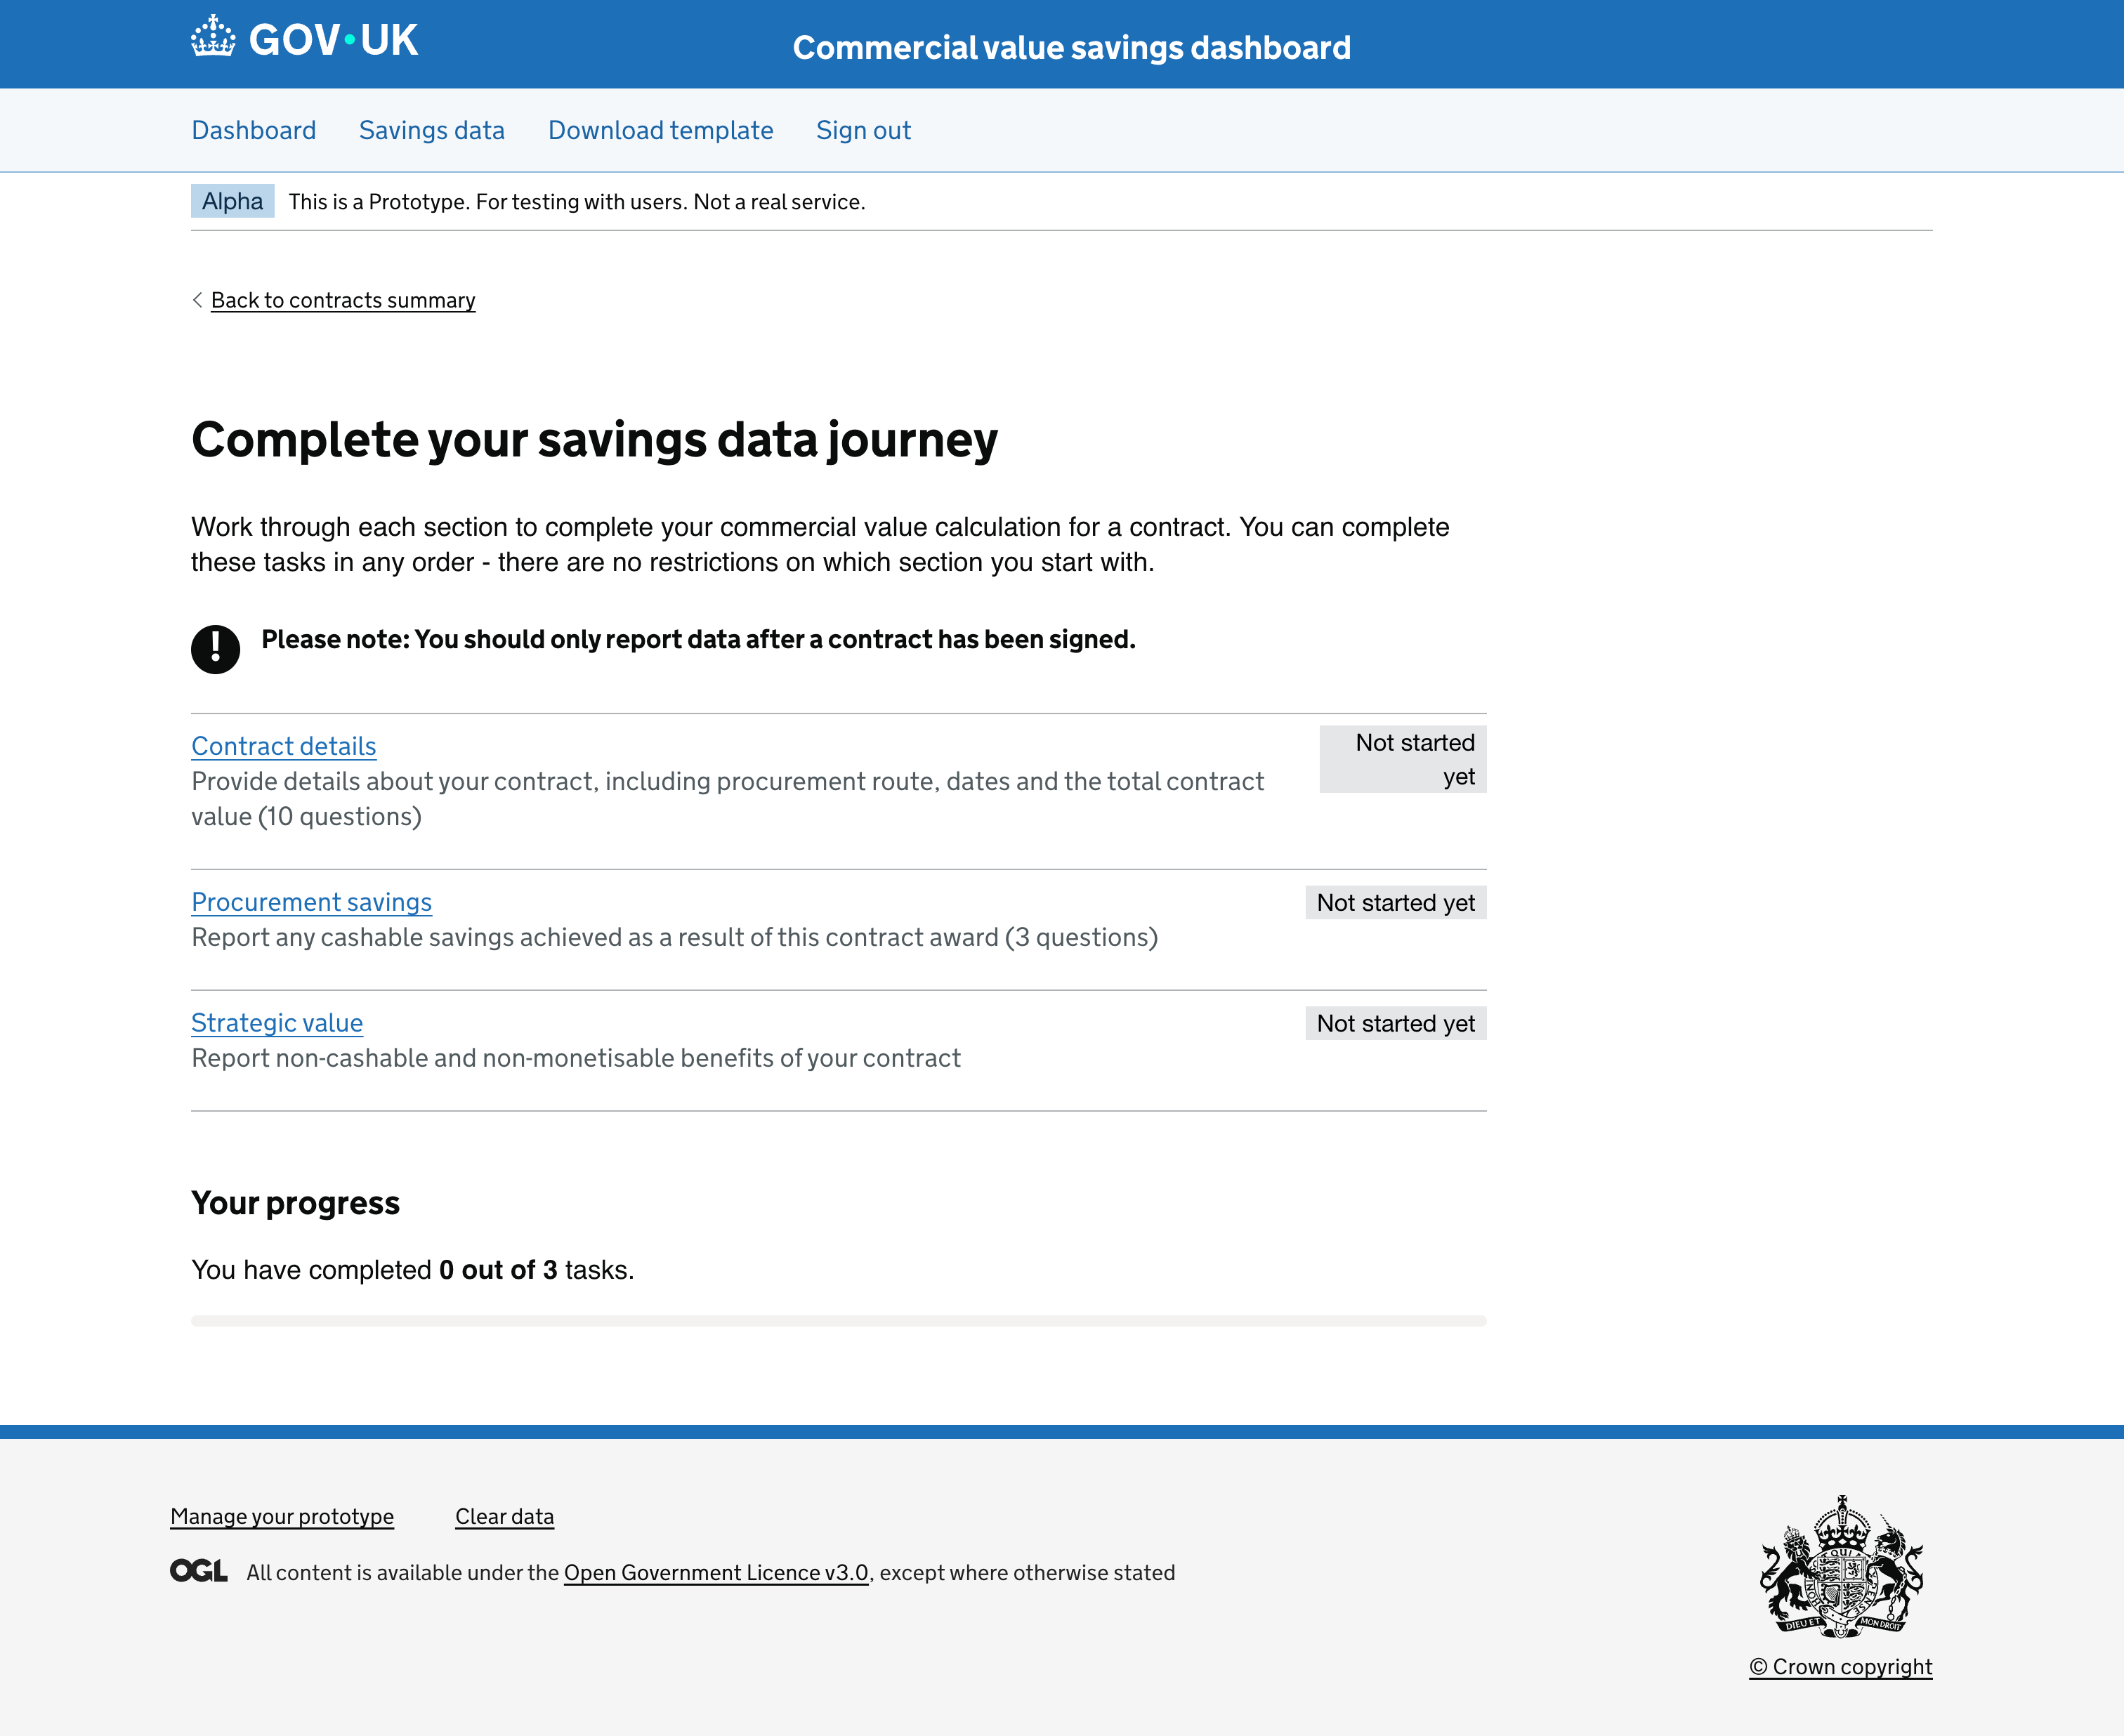This screenshot has height=1736, width=2124.
Task: Go to Savings data in the navigation
Action: (432, 130)
